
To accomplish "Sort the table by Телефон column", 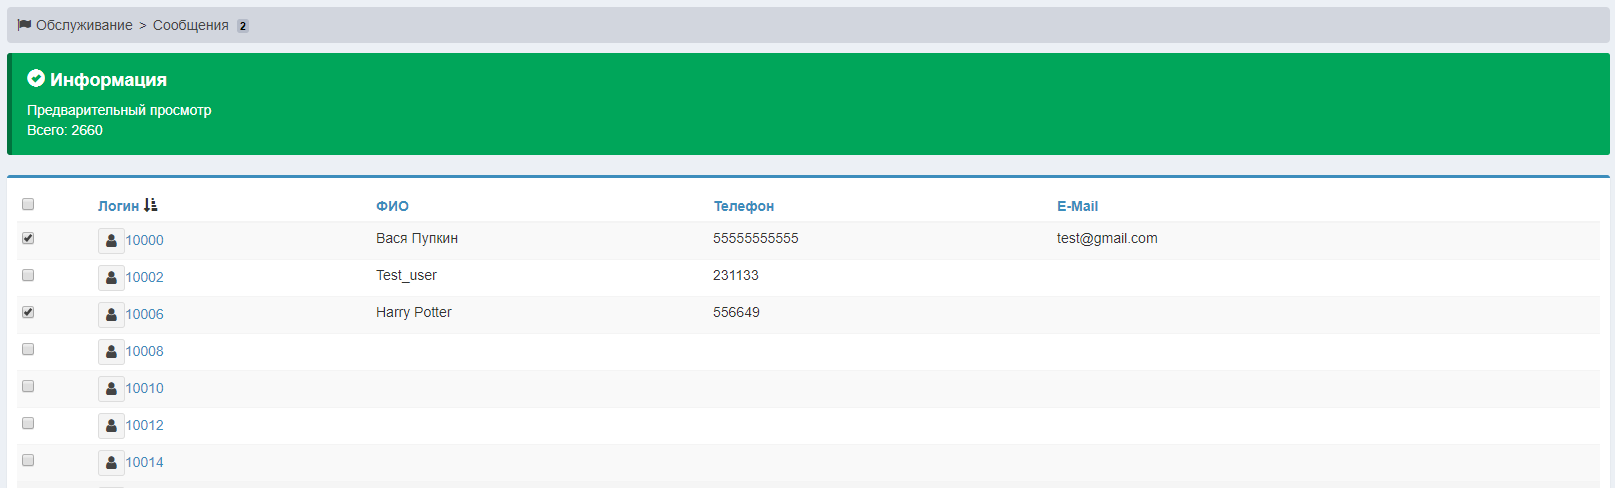I will pyautogui.click(x=743, y=206).
